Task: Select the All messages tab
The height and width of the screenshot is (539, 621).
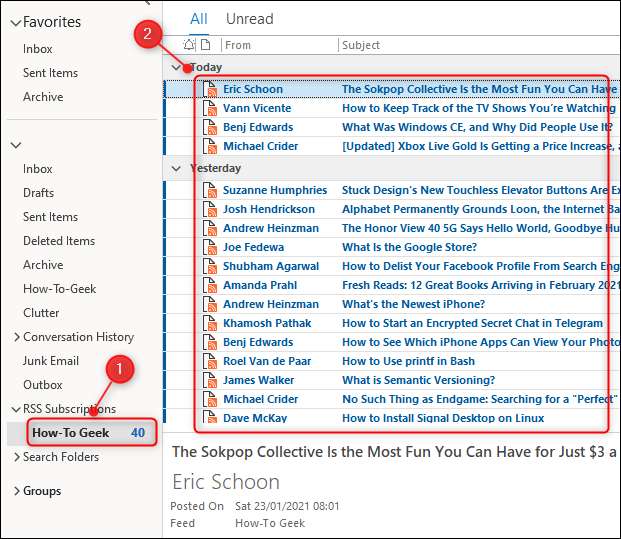Action: pyautogui.click(x=198, y=19)
